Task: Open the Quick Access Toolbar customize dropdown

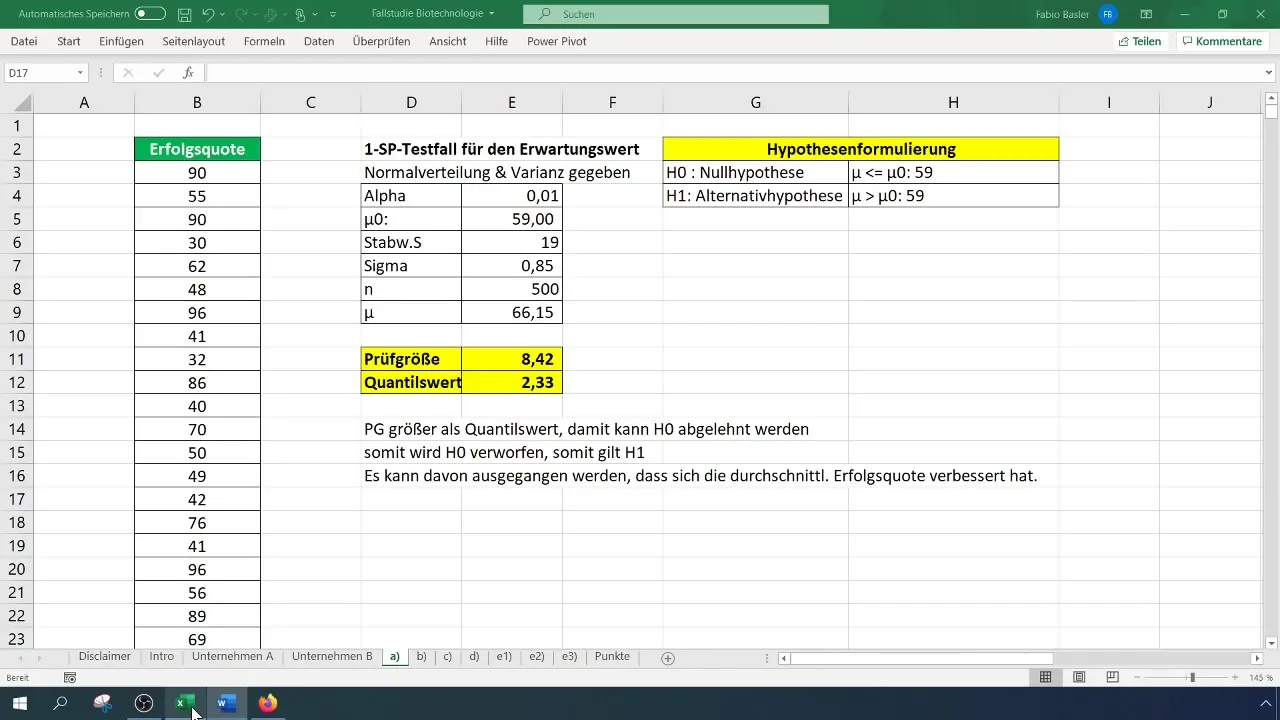Action: point(333,15)
